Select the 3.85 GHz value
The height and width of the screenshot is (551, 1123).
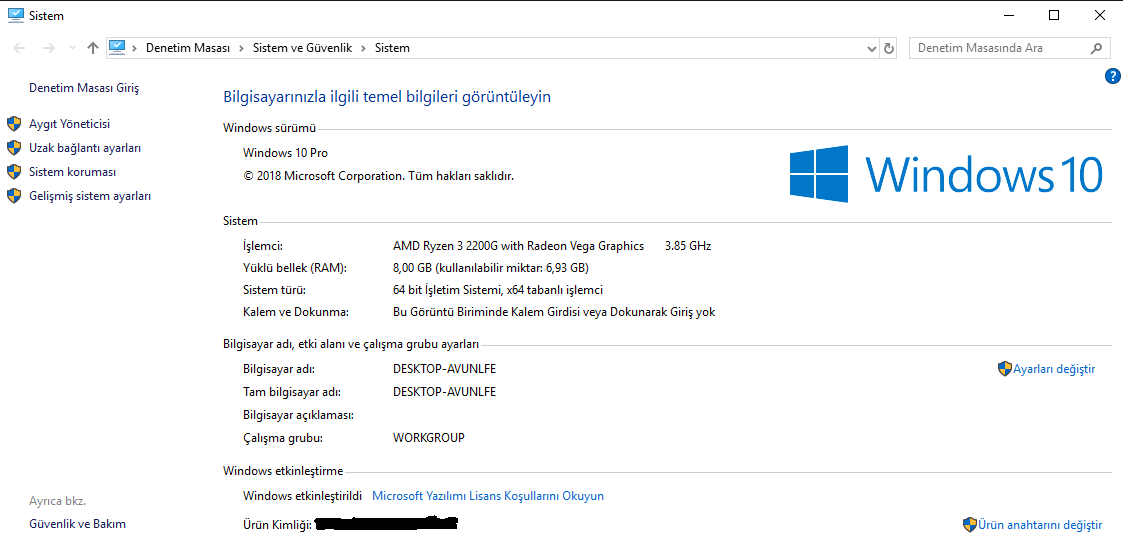tap(688, 246)
